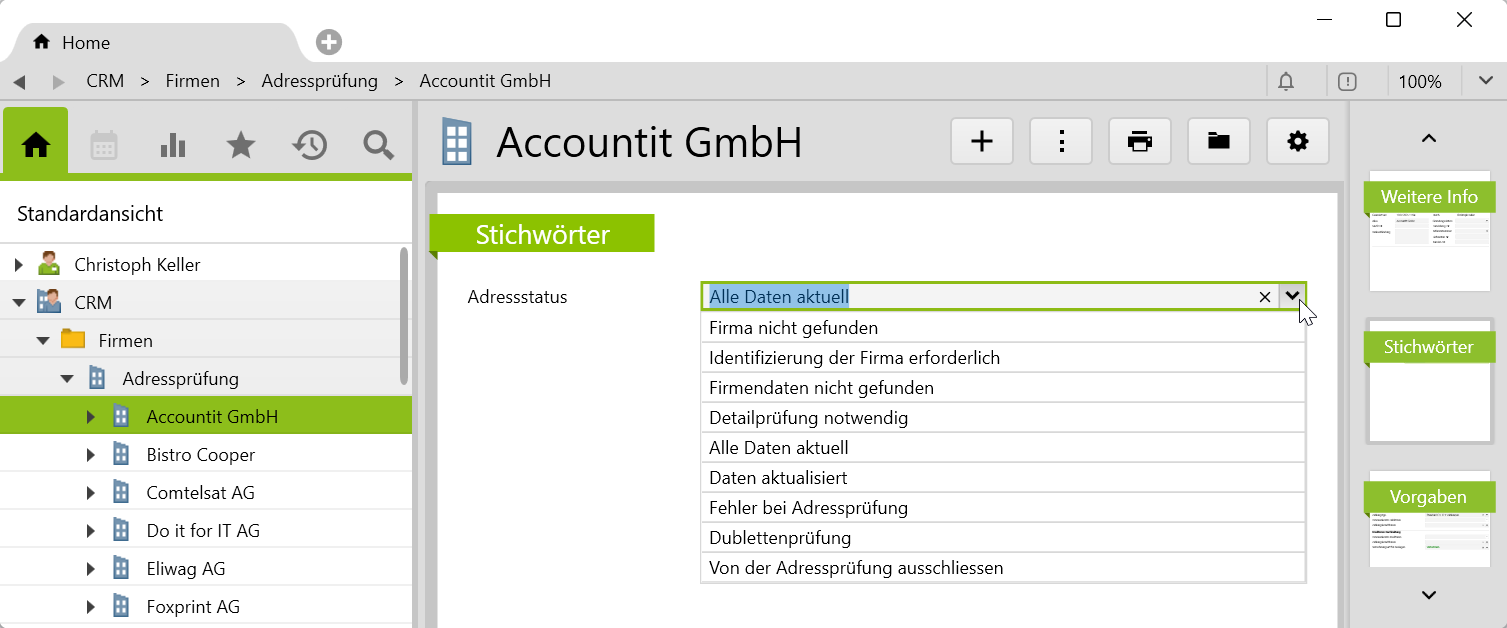This screenshot has height=628, width=1507.
Task: Open the Home tab
Action: click(x=85, y=43)
